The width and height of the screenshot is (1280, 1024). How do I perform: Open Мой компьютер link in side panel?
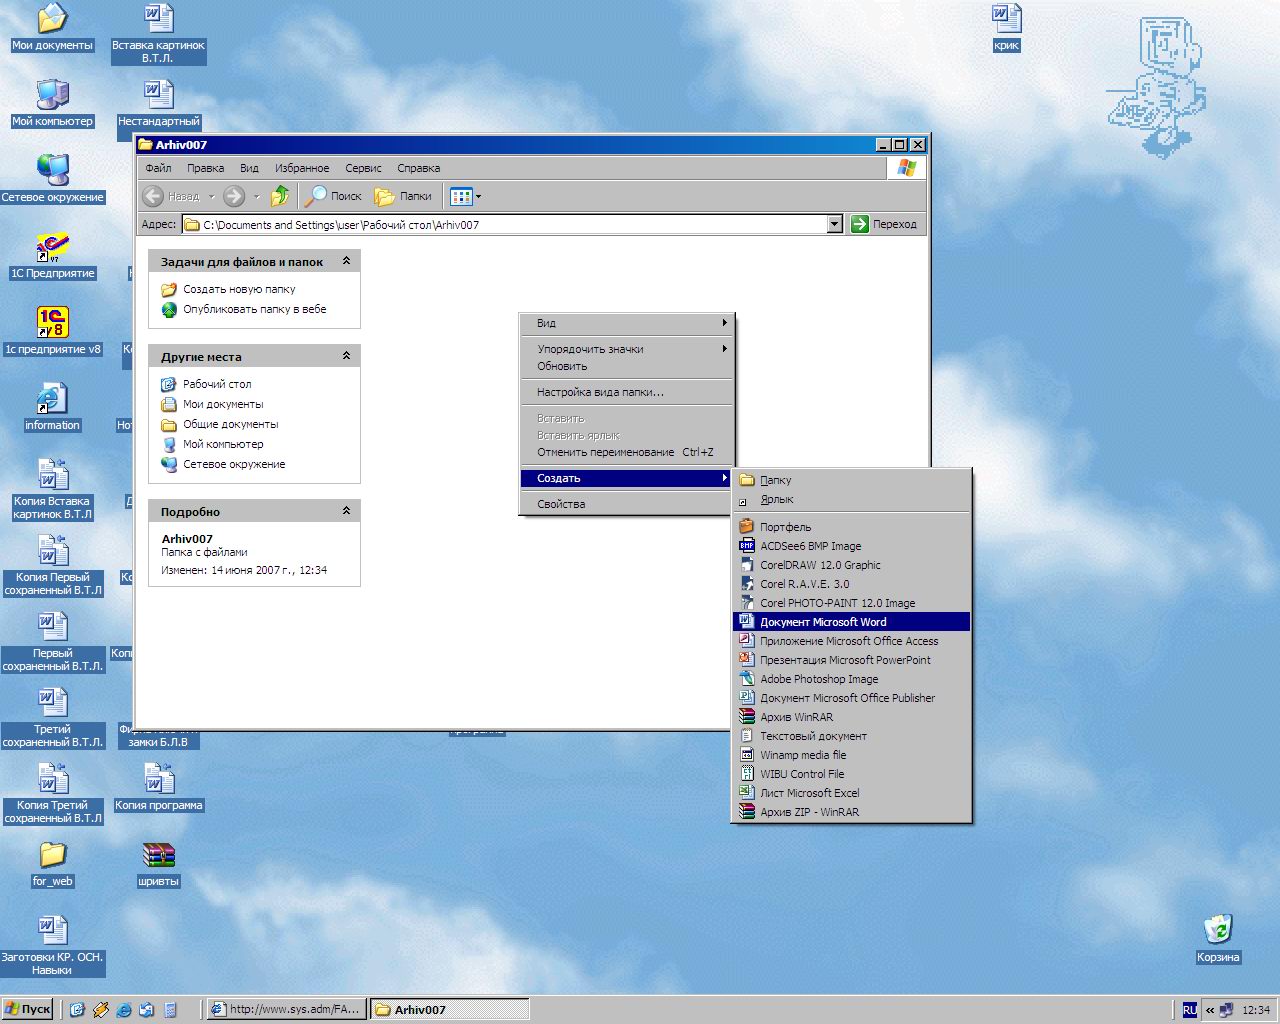223,444
